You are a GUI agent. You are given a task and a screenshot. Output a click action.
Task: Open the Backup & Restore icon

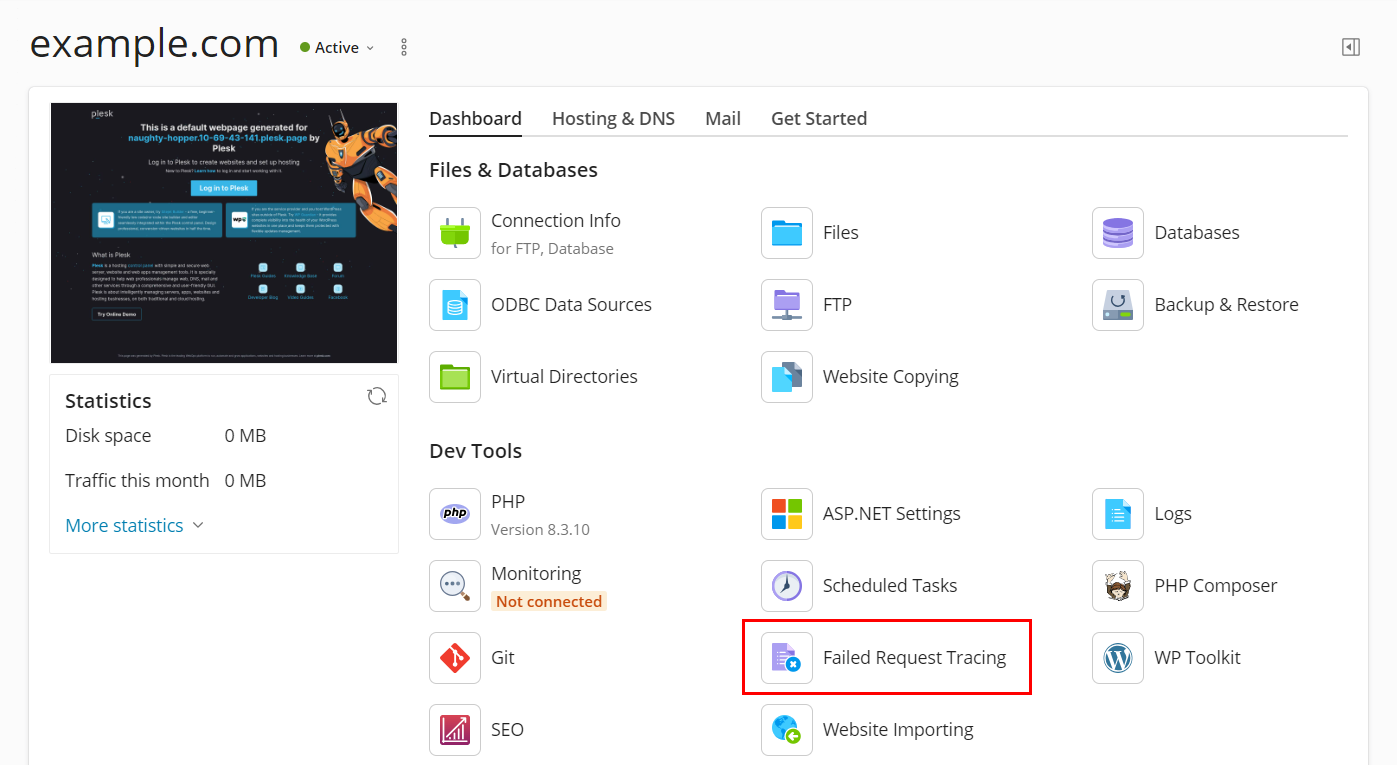(1118, 305)
